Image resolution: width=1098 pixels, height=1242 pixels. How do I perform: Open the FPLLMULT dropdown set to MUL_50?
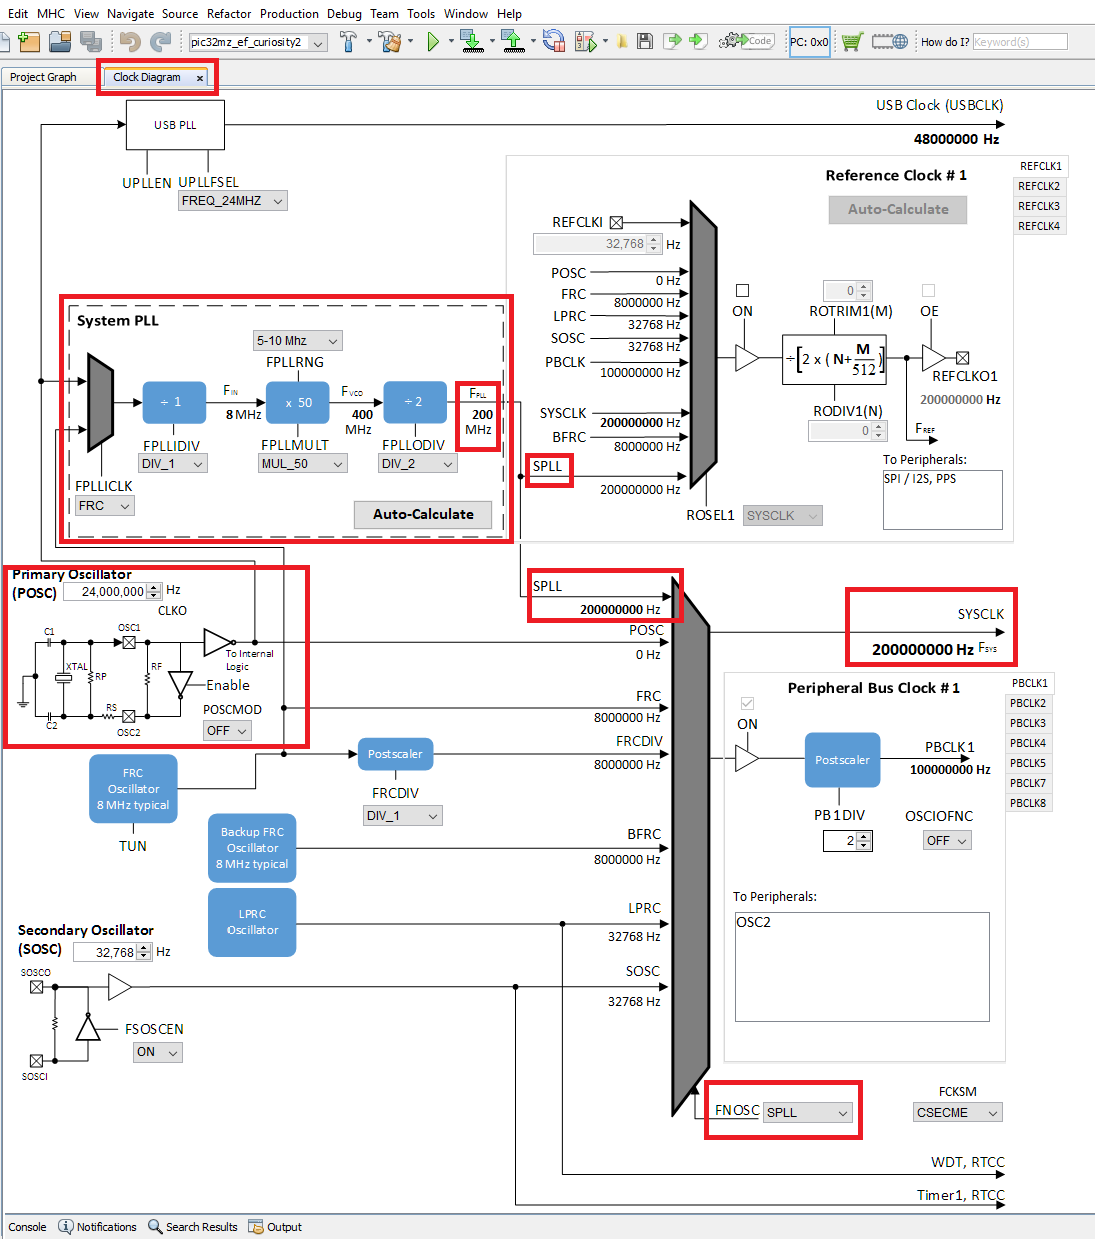[302, 463]
